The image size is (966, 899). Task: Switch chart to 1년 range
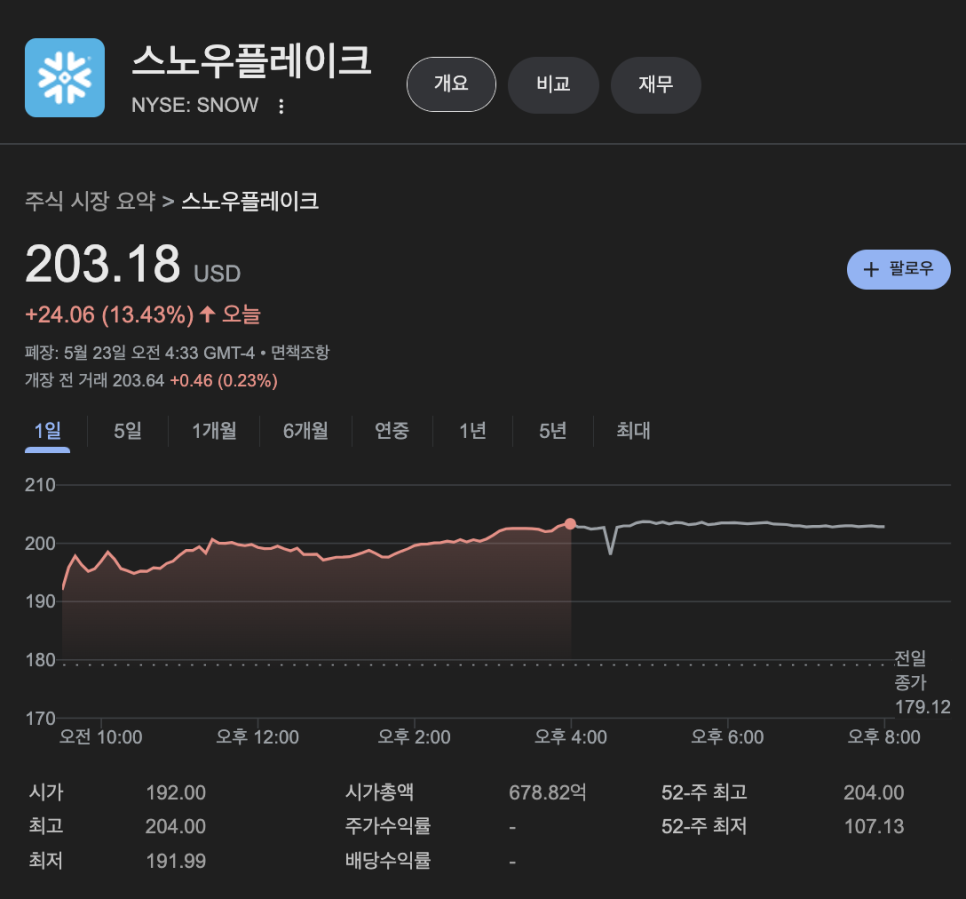tap(473, 431)
